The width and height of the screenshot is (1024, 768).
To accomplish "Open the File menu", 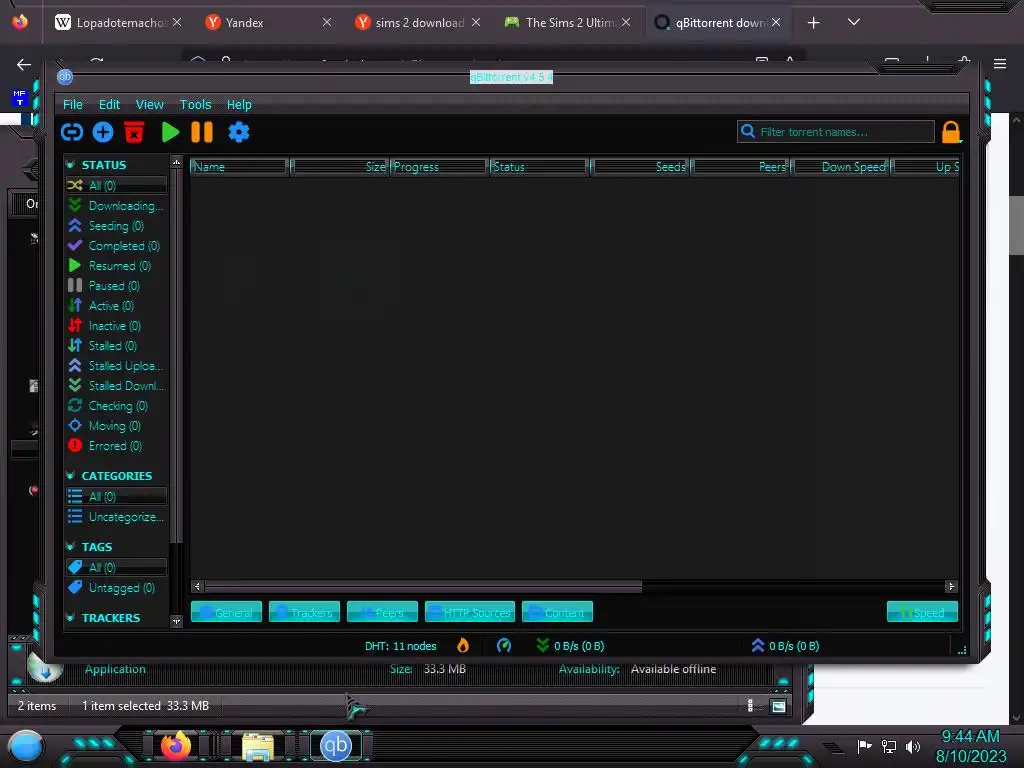I will tap(72, 104).
